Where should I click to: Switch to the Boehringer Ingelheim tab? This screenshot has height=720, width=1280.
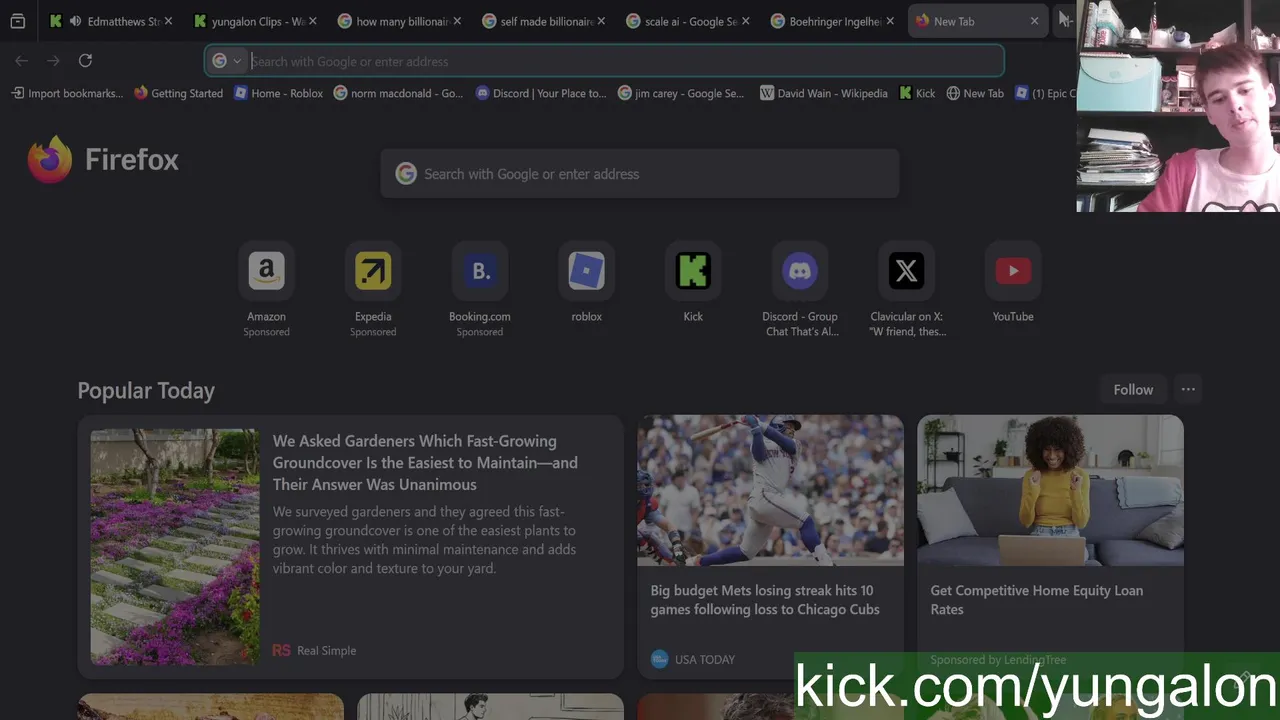832,21
